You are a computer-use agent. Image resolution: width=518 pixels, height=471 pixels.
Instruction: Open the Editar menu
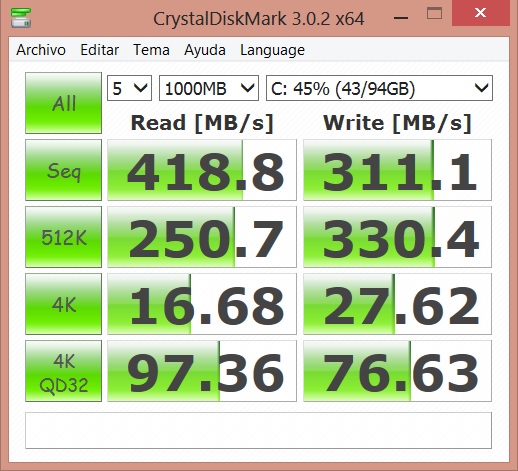pos(99,50)
